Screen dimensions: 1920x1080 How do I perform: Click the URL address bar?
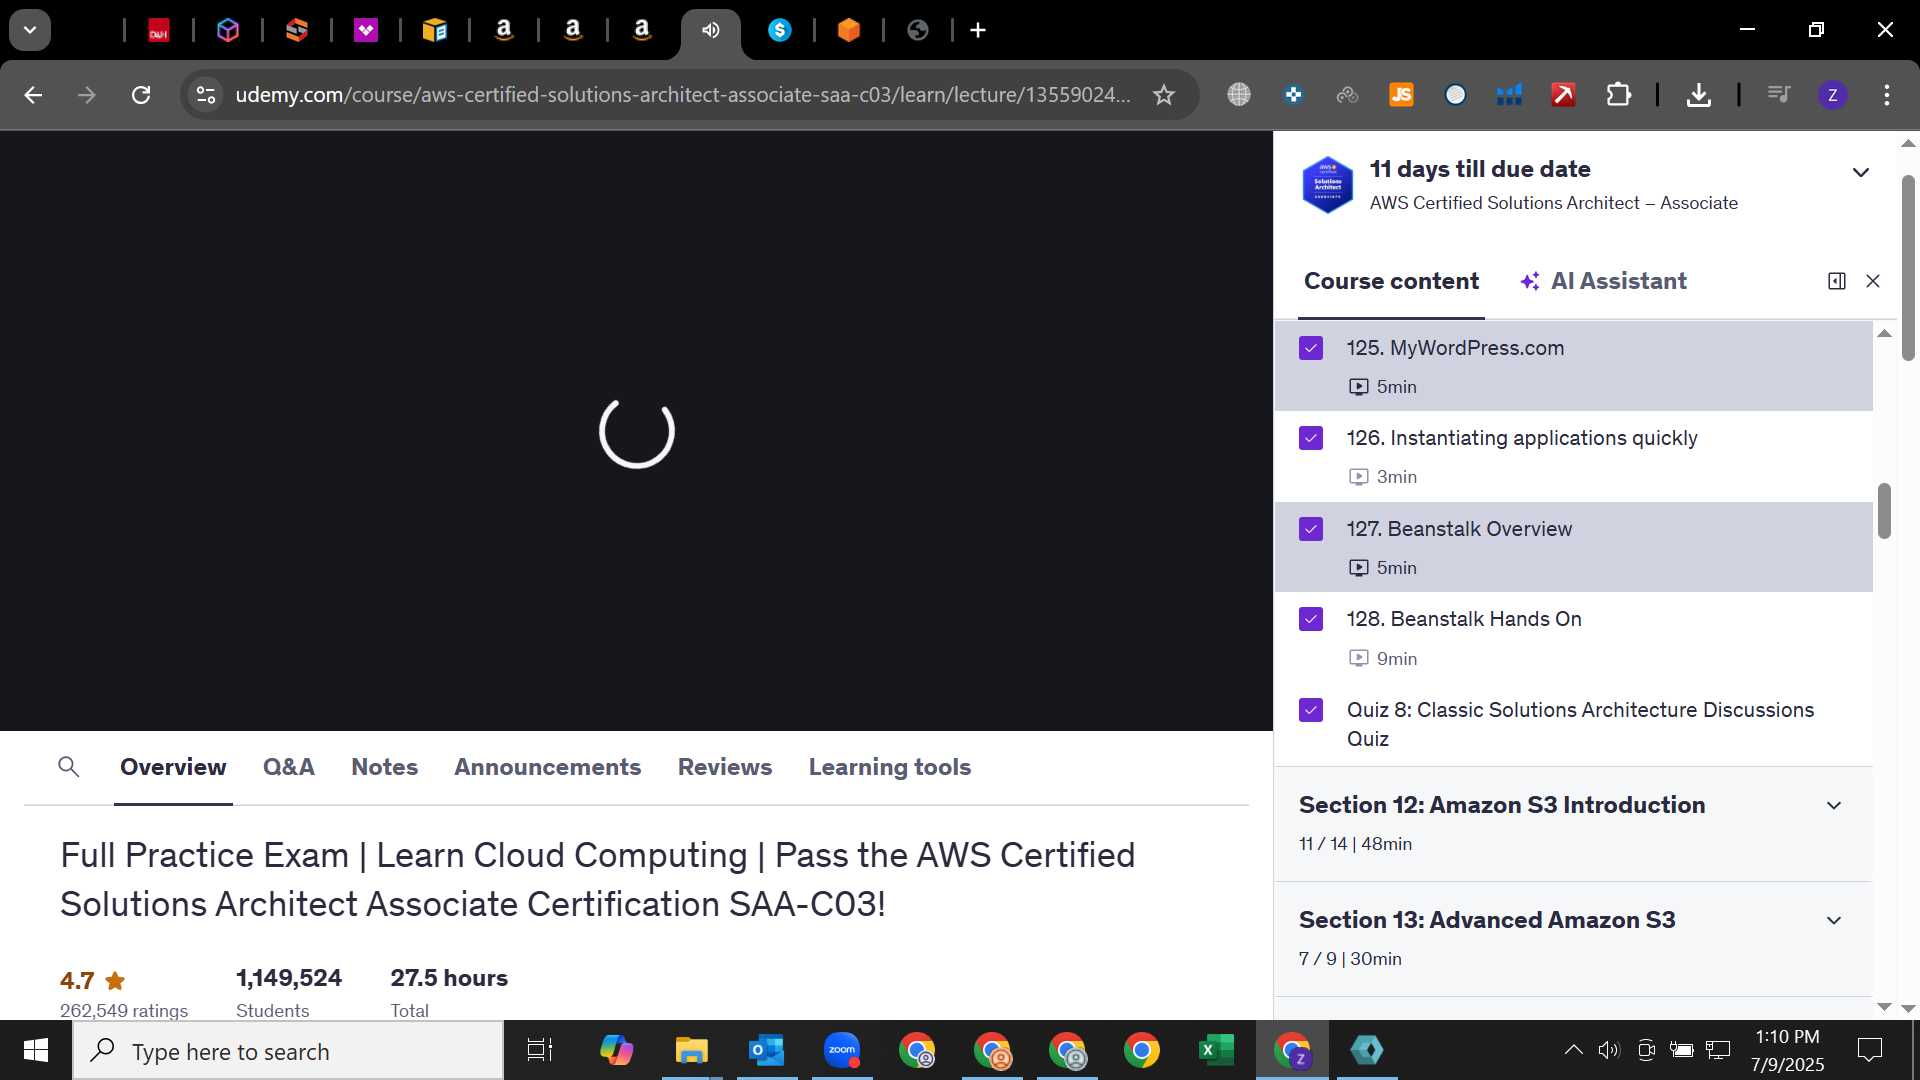pos(682,95)
